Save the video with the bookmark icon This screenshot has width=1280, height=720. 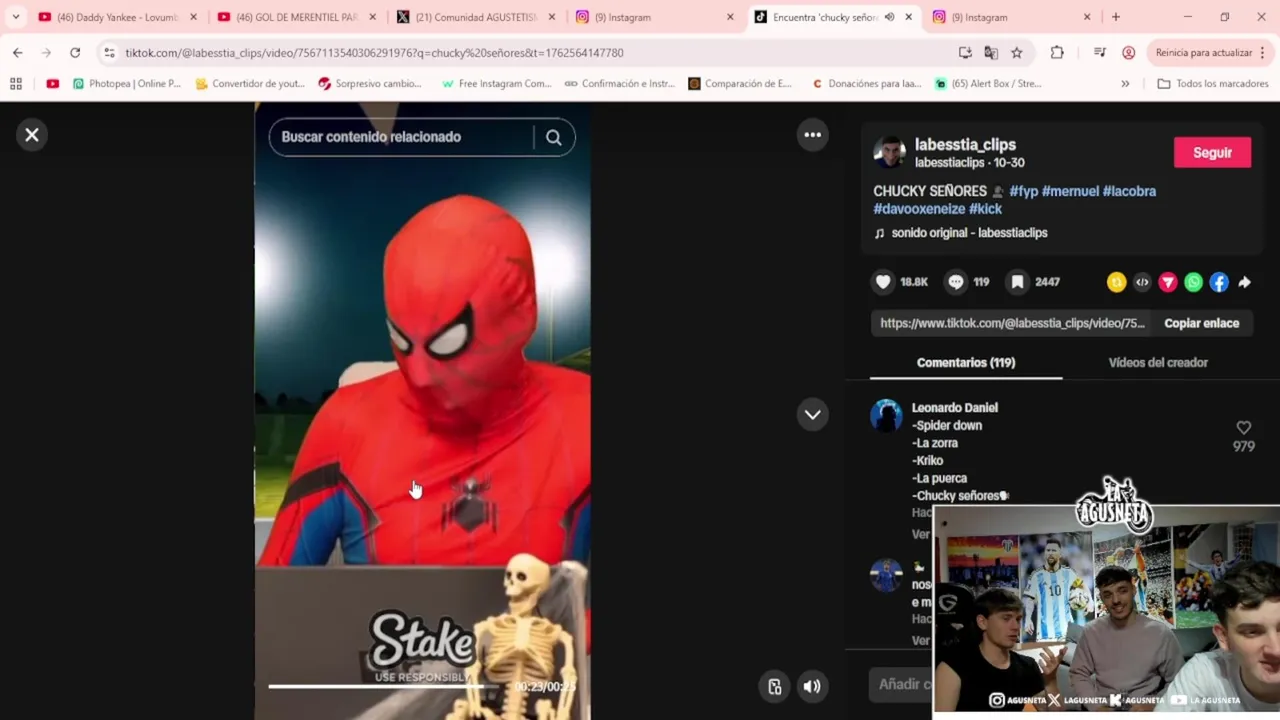pos(1017,282)
